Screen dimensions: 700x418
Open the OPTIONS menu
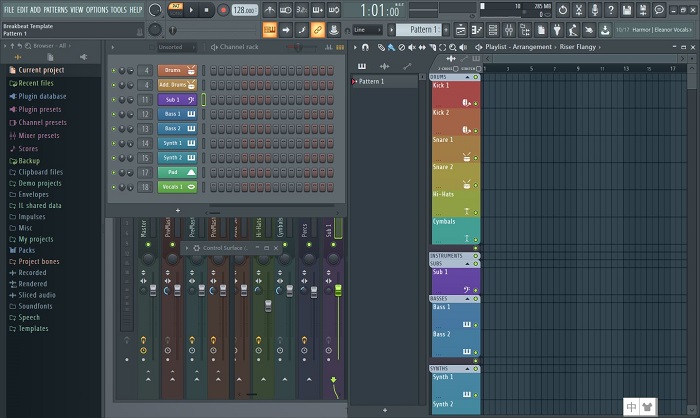click(97, 9)
